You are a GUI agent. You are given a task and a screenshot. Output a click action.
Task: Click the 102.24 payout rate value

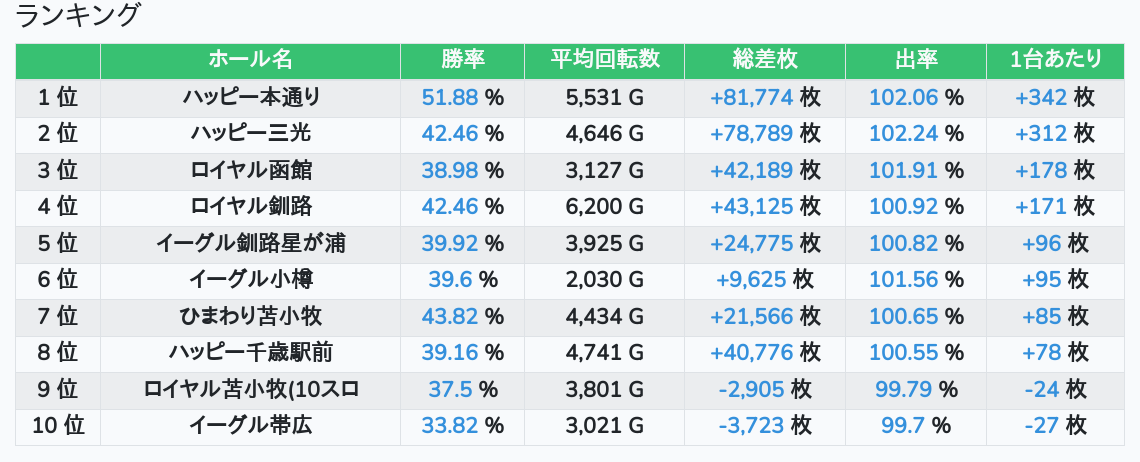(x=904, y=134)
